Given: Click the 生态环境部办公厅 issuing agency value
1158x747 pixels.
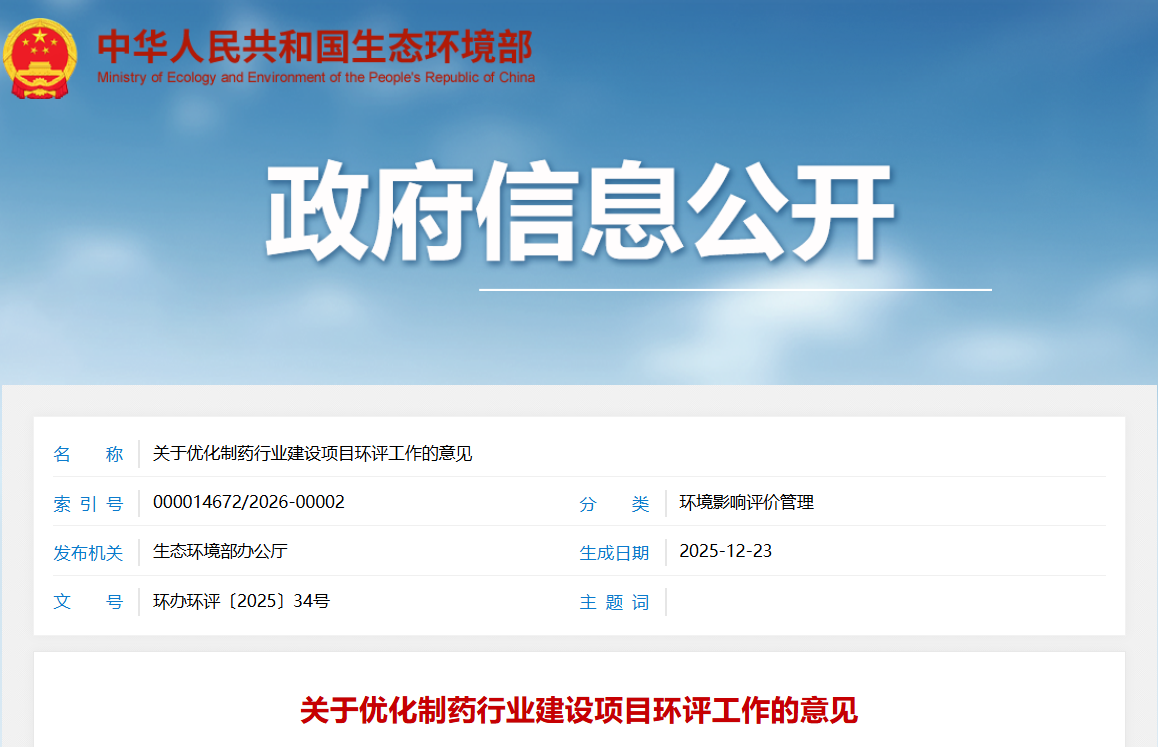Looking at the screenshot, I should [220, 551].
